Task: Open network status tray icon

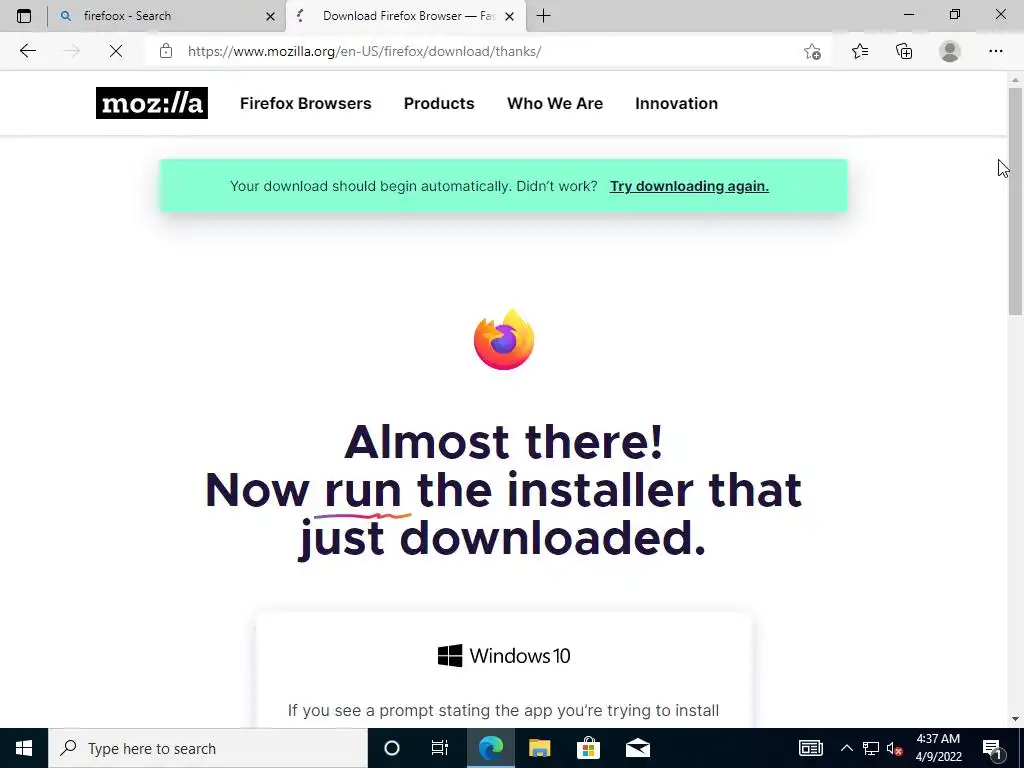Action: (x=871, y=748)
